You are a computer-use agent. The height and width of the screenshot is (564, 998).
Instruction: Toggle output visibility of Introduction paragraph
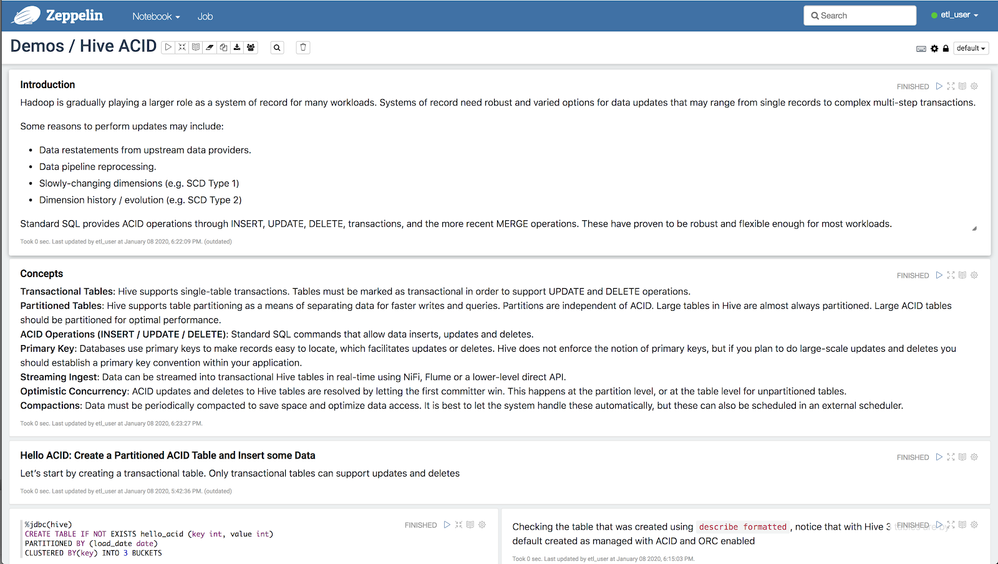point(962,86)
